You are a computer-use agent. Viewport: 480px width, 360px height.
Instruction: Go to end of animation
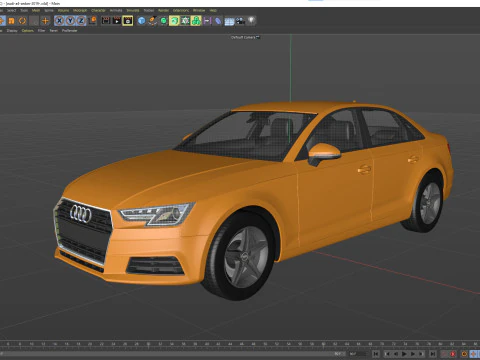(433, 354)
